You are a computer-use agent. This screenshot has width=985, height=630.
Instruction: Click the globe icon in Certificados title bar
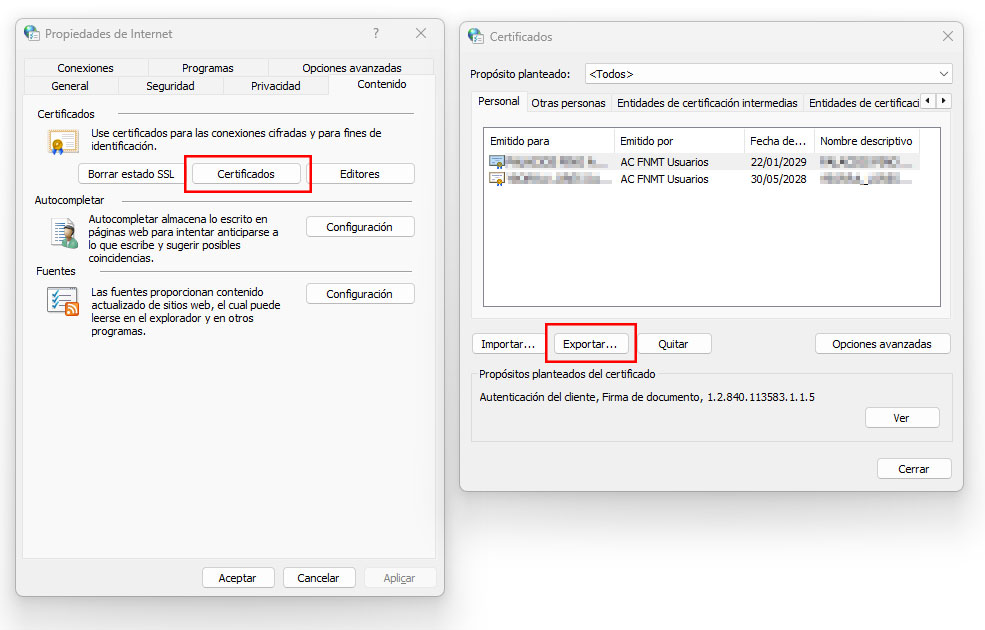point(476,36)
